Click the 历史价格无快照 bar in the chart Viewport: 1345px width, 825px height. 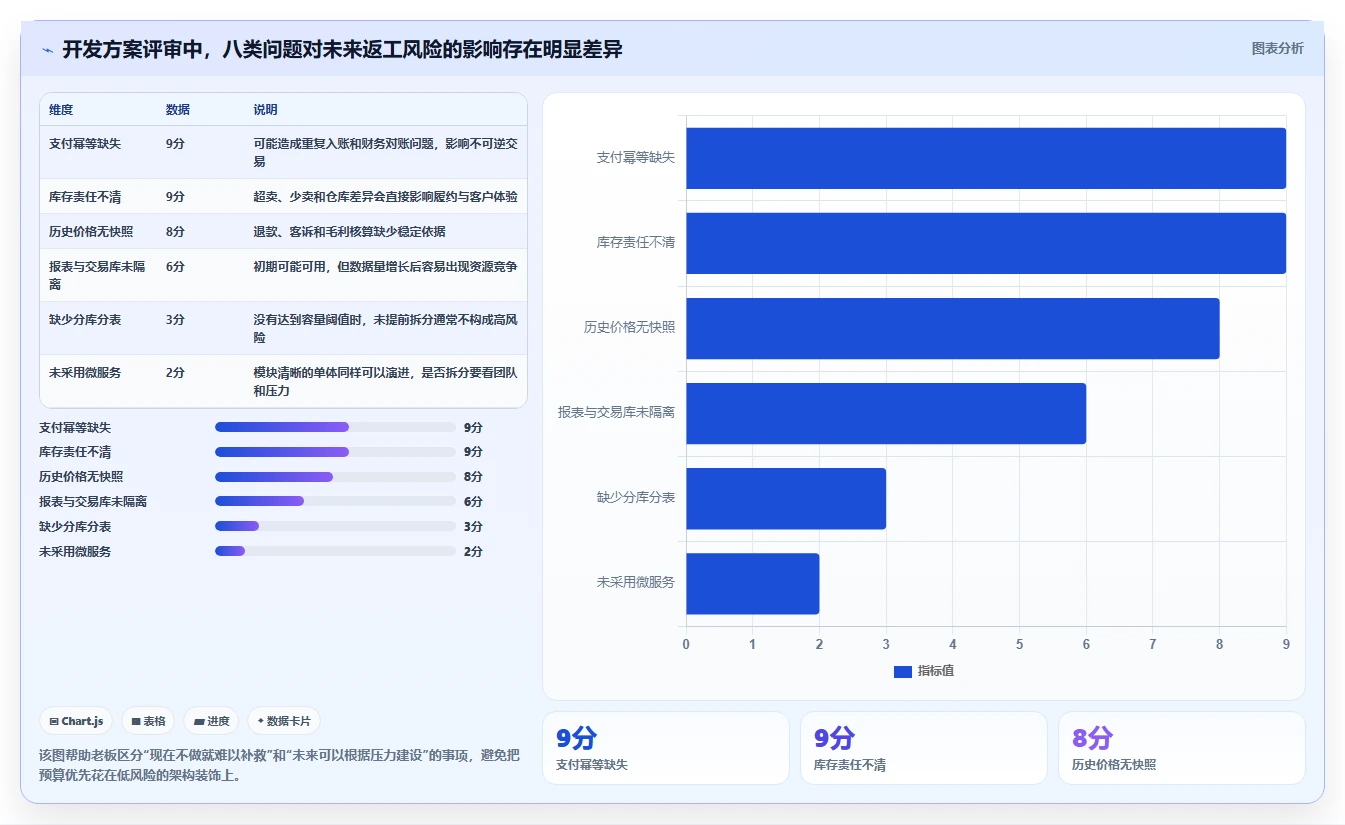[x=953, y=328]
